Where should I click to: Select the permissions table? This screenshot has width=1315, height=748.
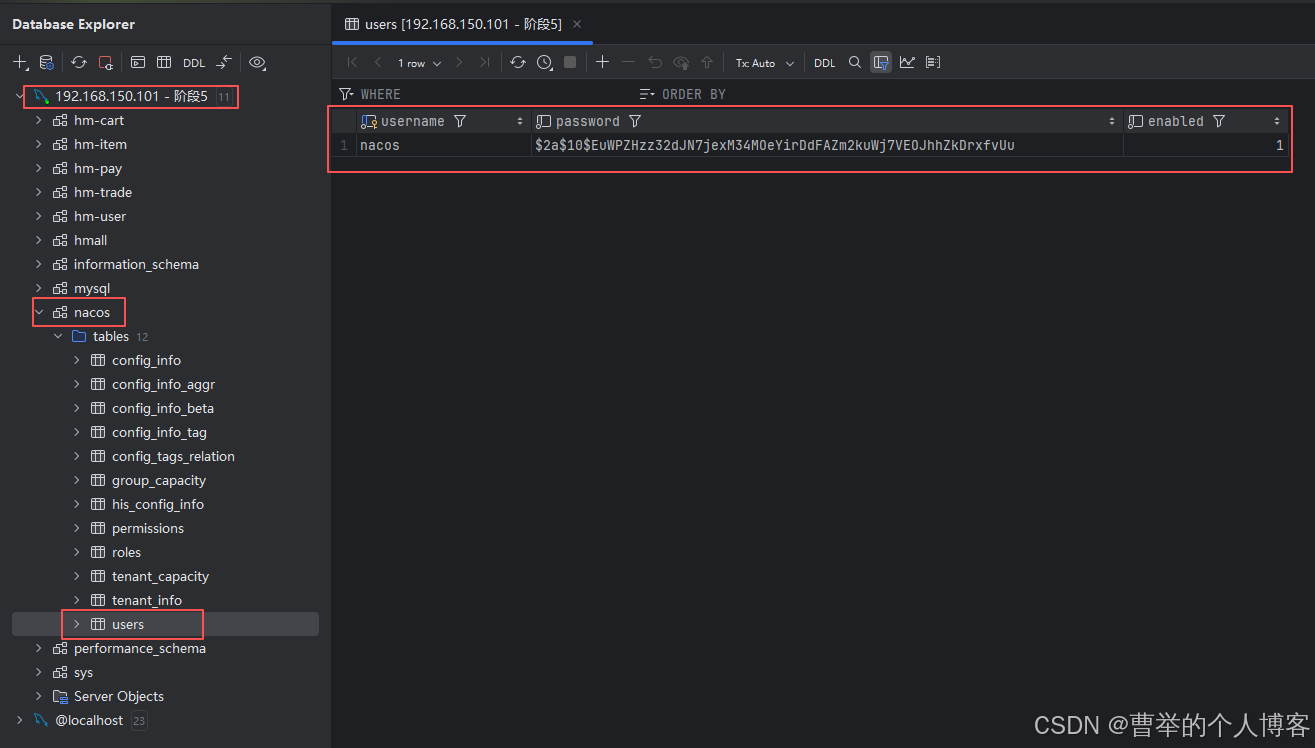point(148,528)
